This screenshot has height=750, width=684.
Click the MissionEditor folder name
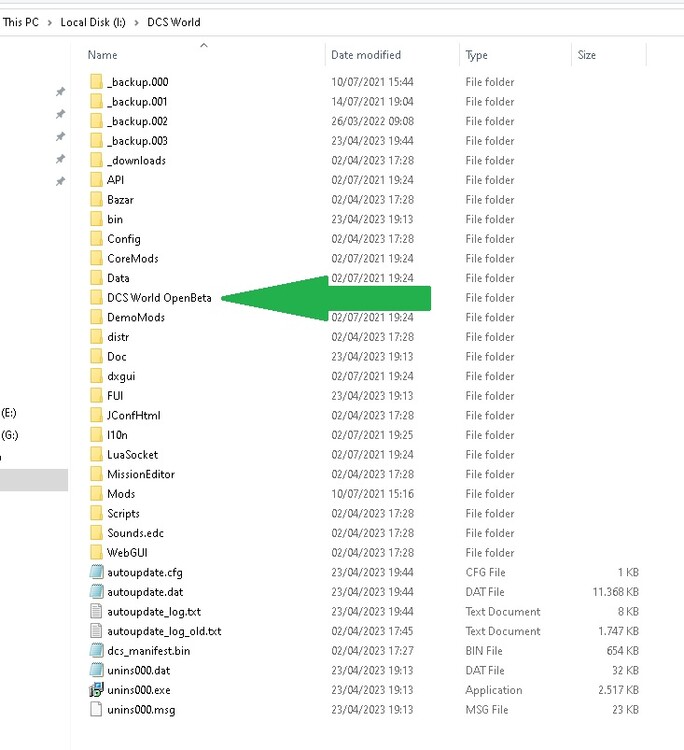pyautogui.click(x=141, y=474)
